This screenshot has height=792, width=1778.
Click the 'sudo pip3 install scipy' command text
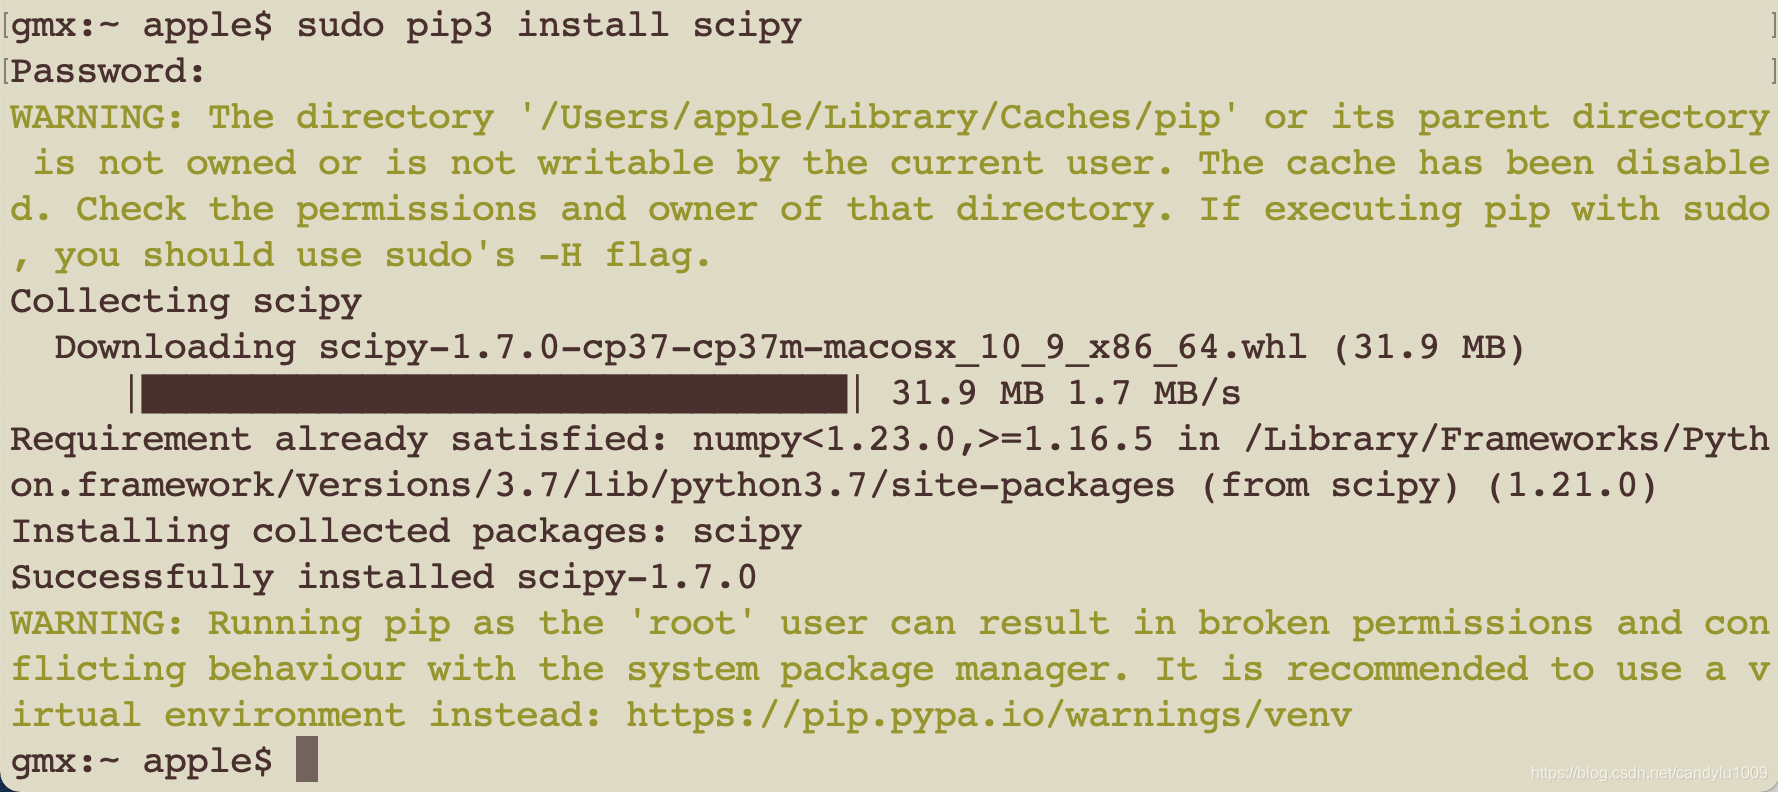[549, 26]
